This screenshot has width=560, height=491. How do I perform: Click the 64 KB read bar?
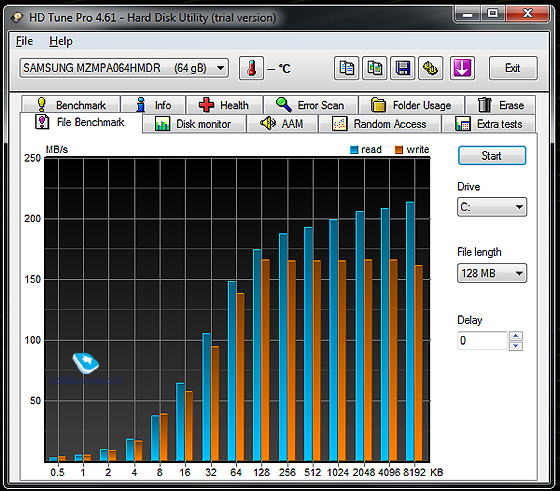[x=232, y=371]
